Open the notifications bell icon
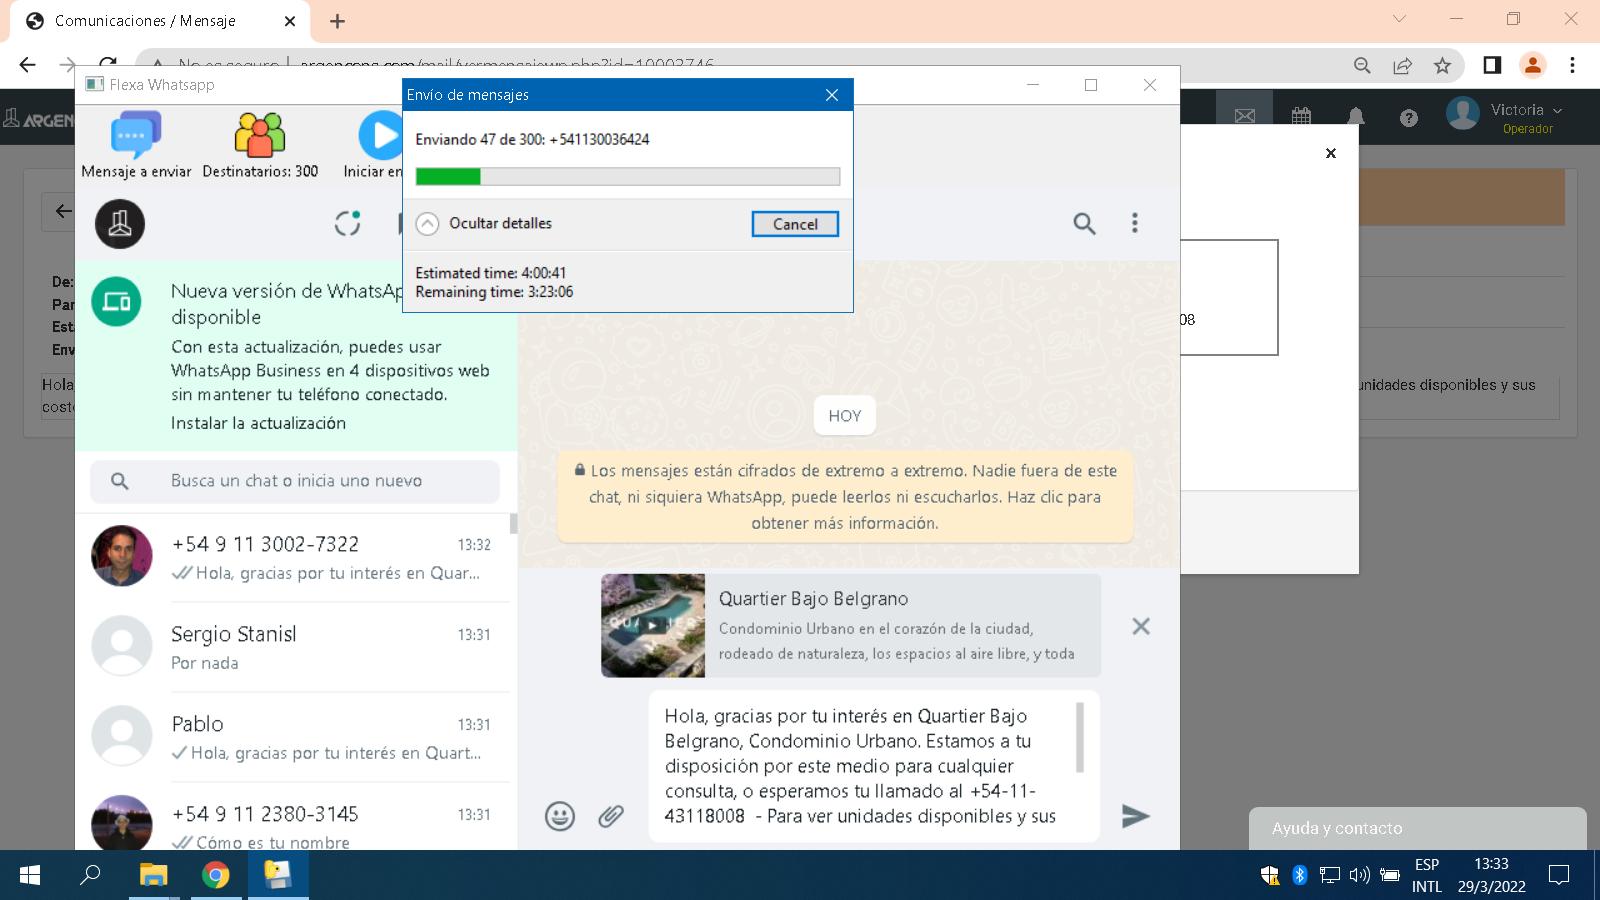The height and width of the screenshot is (900, 1600). point(1356,117)
